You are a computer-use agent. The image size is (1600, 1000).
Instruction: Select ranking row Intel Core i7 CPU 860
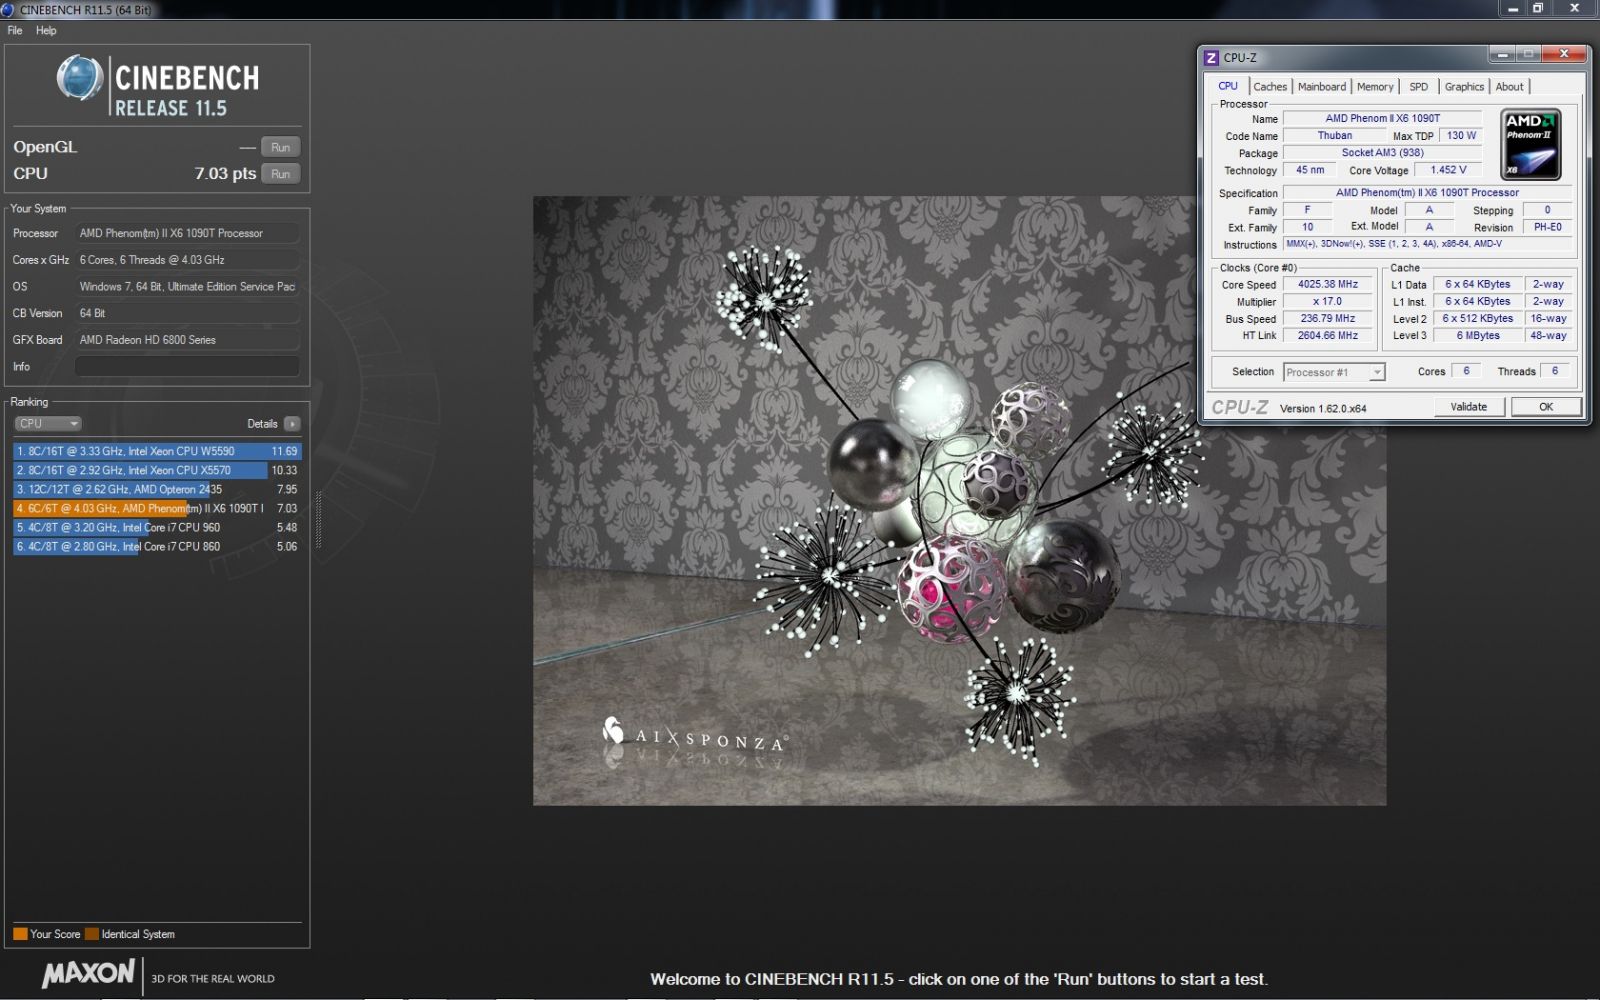157,547
